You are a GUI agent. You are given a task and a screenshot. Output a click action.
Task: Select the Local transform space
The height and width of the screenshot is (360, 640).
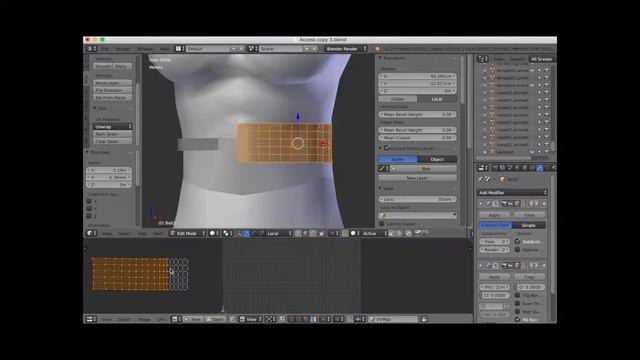437,99
